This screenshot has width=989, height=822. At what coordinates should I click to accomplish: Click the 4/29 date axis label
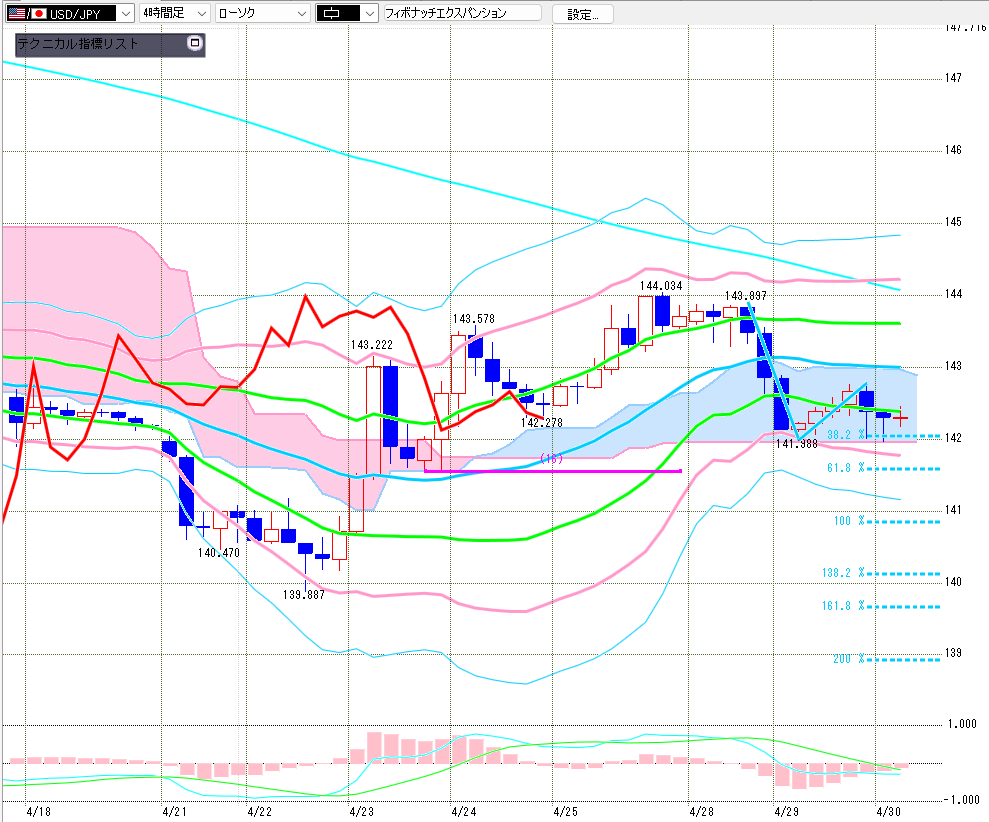point(787,811)
